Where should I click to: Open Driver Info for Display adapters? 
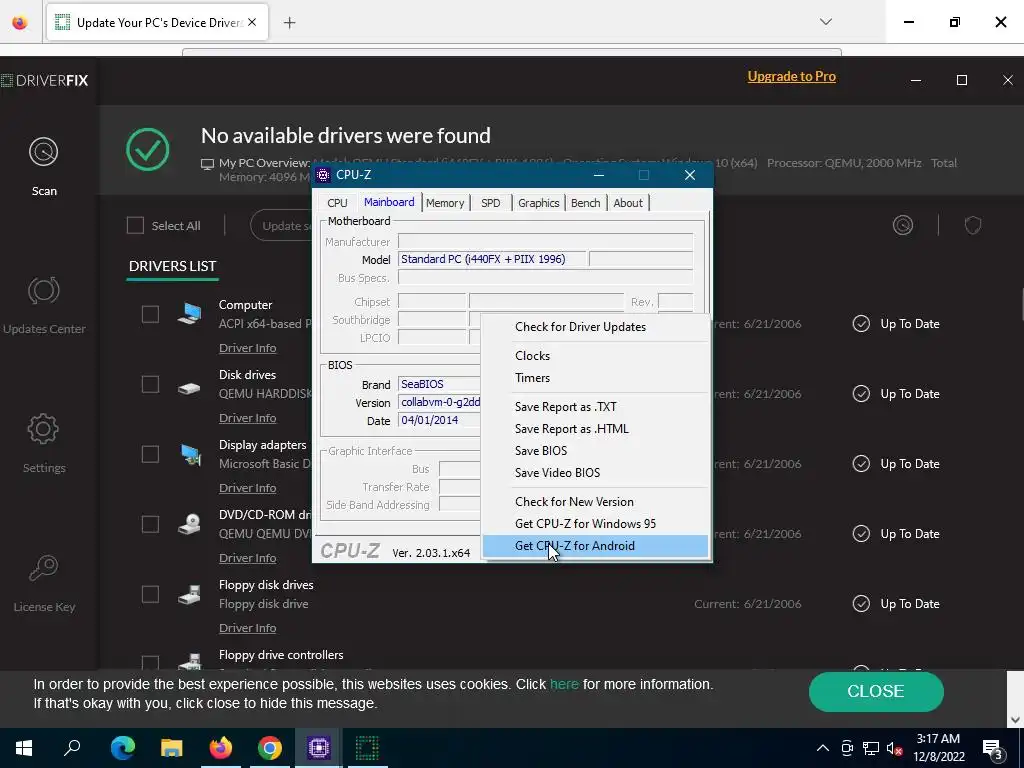(248, 488)
